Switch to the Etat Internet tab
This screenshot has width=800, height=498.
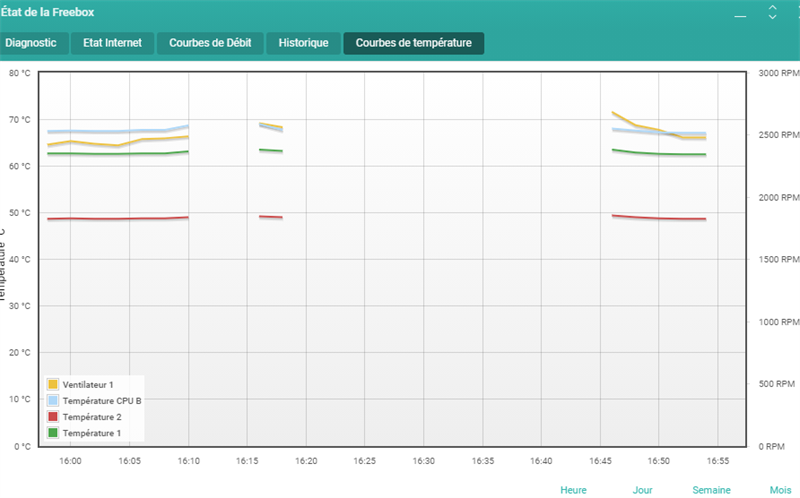(x=112, y=43)
